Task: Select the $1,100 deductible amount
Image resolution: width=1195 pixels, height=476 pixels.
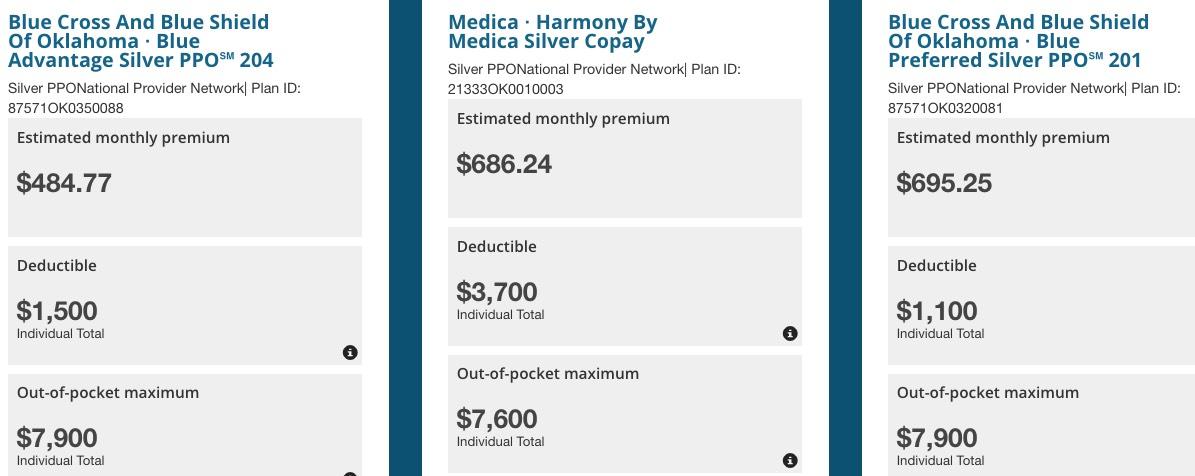Action: (937, 311)
